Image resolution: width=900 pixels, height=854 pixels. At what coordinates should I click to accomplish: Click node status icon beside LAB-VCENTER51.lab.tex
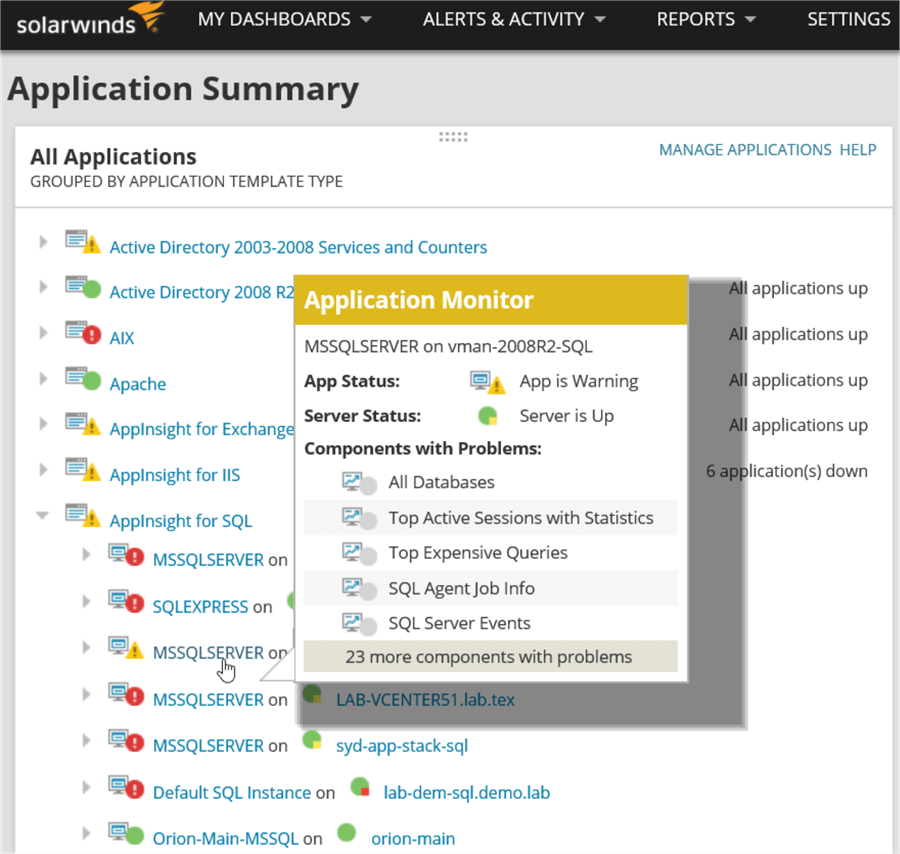tap(312, 694)
